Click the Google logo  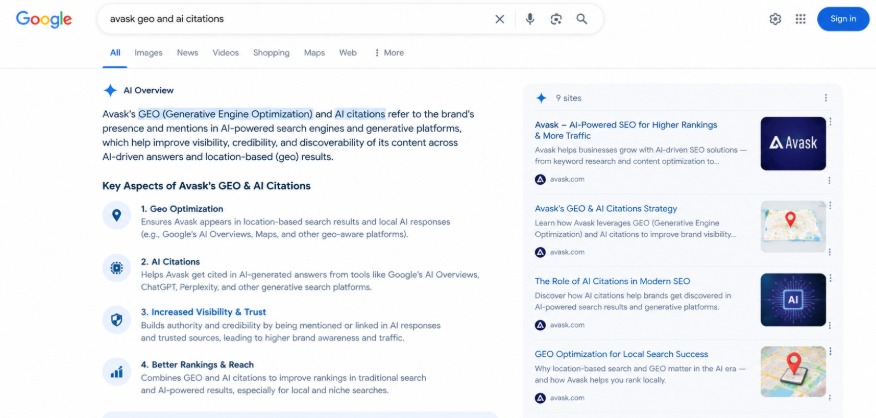pos(44,19)
